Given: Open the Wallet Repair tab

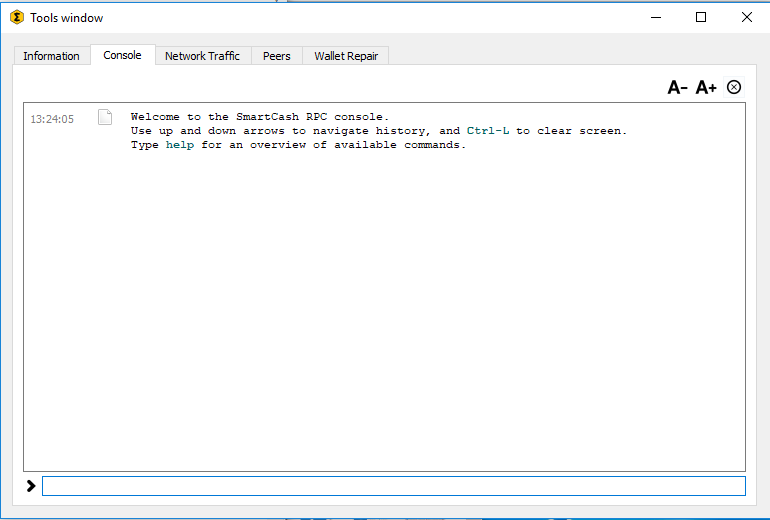Looking at the screenshot, I should 346,56.
